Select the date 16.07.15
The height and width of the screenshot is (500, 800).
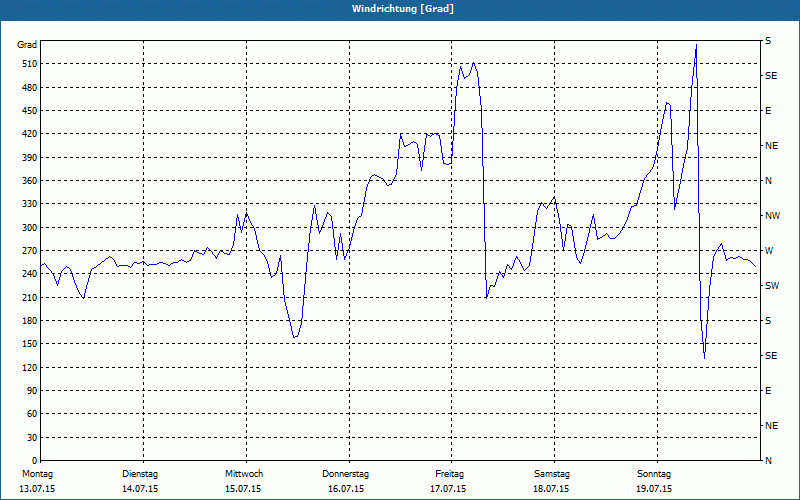pos(346,489)
